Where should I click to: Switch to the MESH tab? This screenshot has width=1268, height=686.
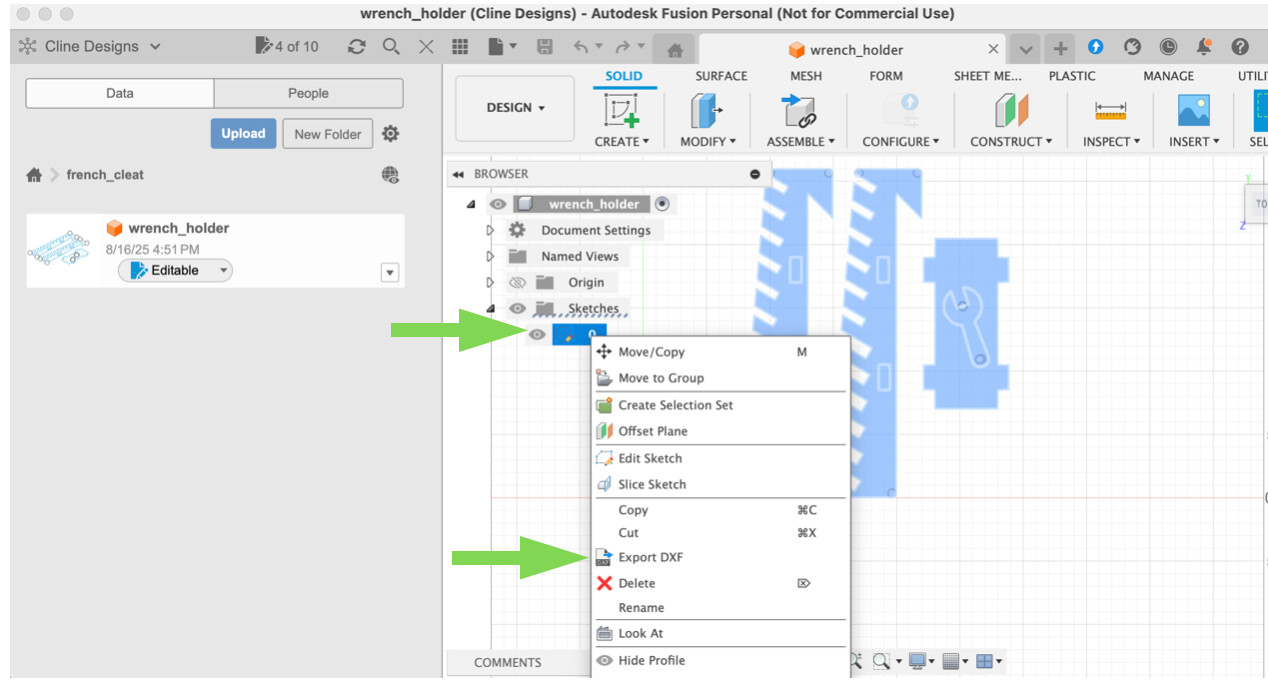806,76
